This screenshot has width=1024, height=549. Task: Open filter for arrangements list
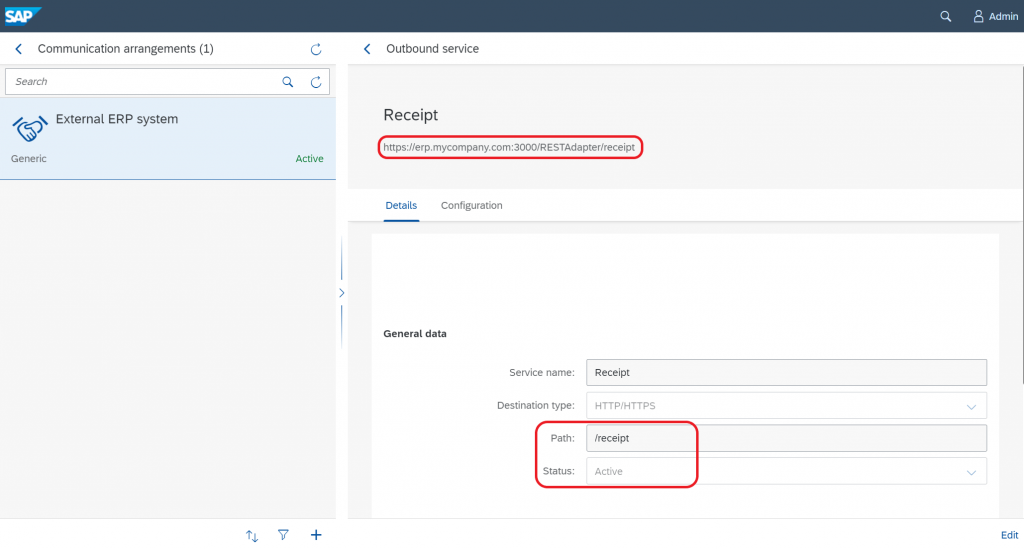coord(283,535)
